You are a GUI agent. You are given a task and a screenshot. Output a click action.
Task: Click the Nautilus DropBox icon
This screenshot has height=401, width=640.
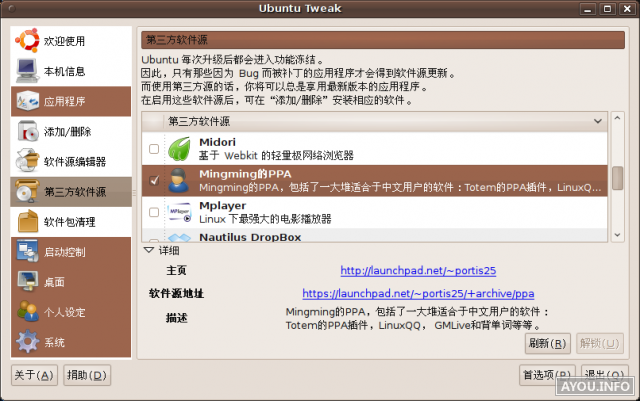(179, 237)
